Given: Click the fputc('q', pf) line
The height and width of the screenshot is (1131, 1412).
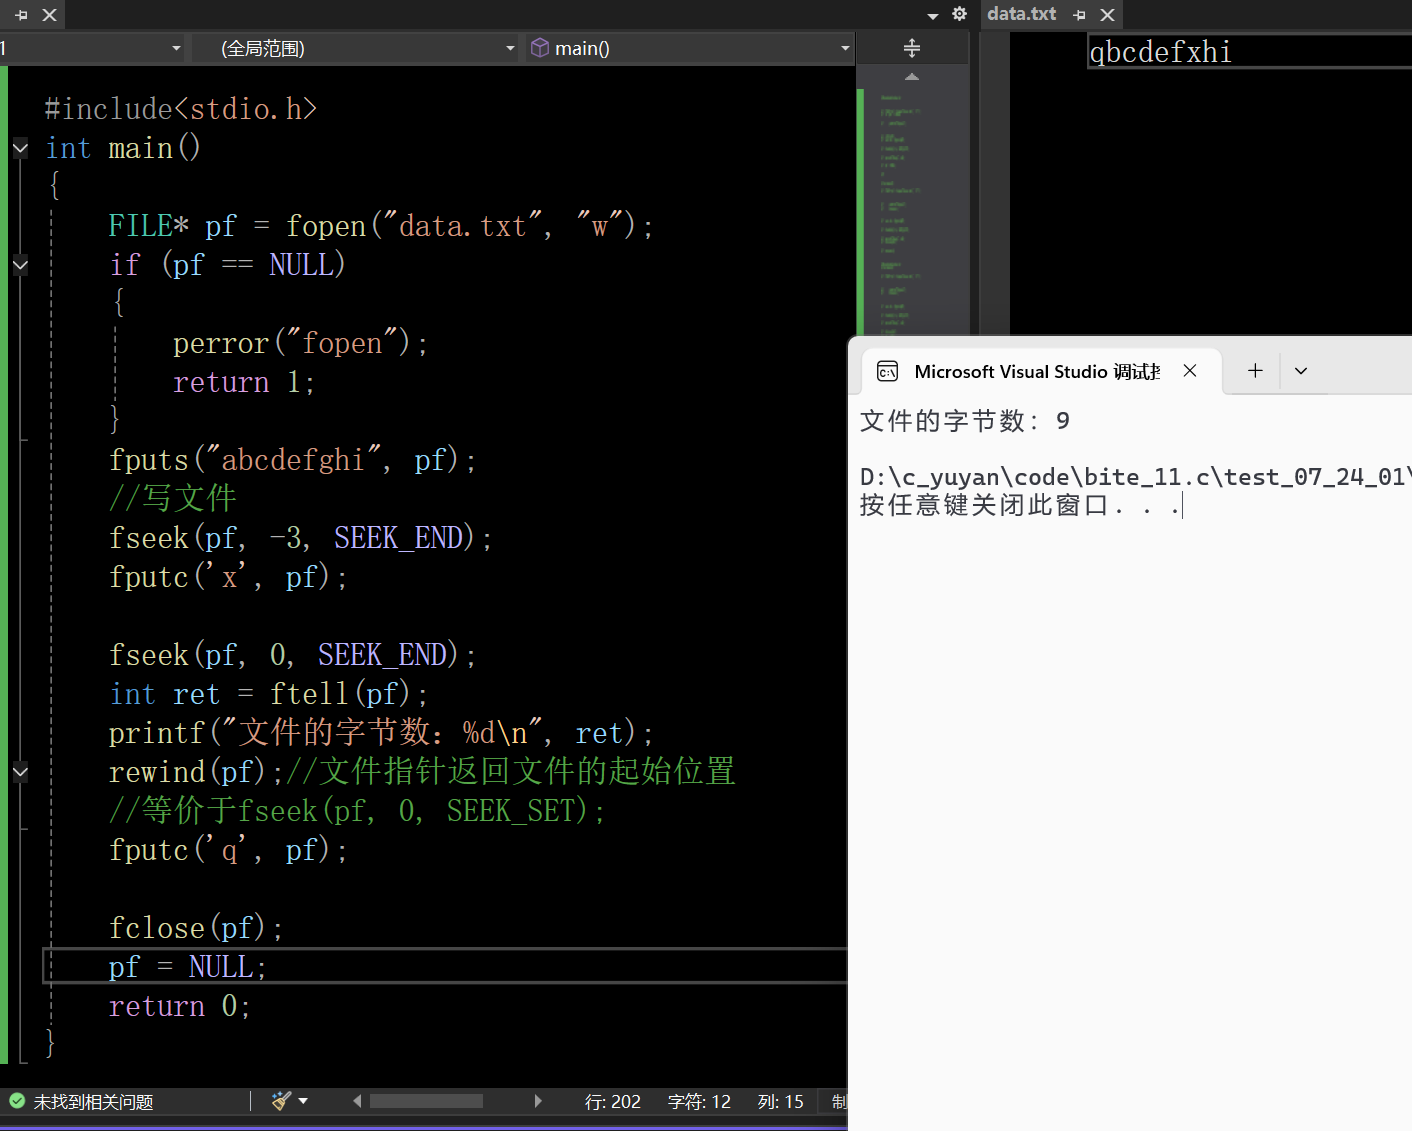Looking at the screenshot, I should tap(228, 850).
